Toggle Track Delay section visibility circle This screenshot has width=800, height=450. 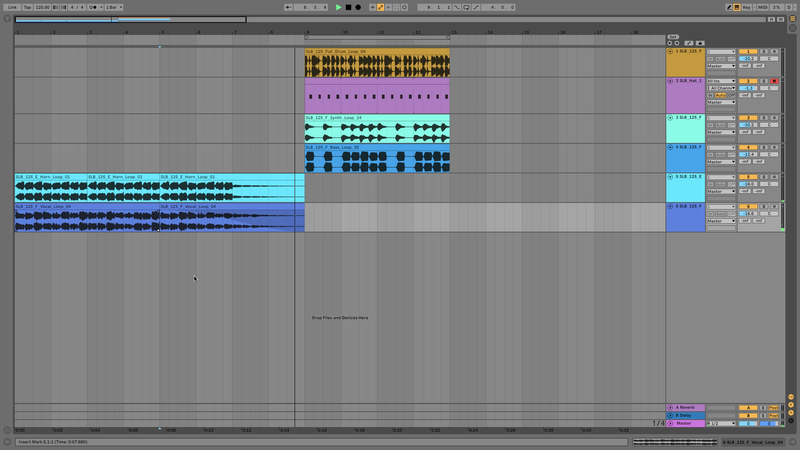pyautogui.click(x=791, y=421)
